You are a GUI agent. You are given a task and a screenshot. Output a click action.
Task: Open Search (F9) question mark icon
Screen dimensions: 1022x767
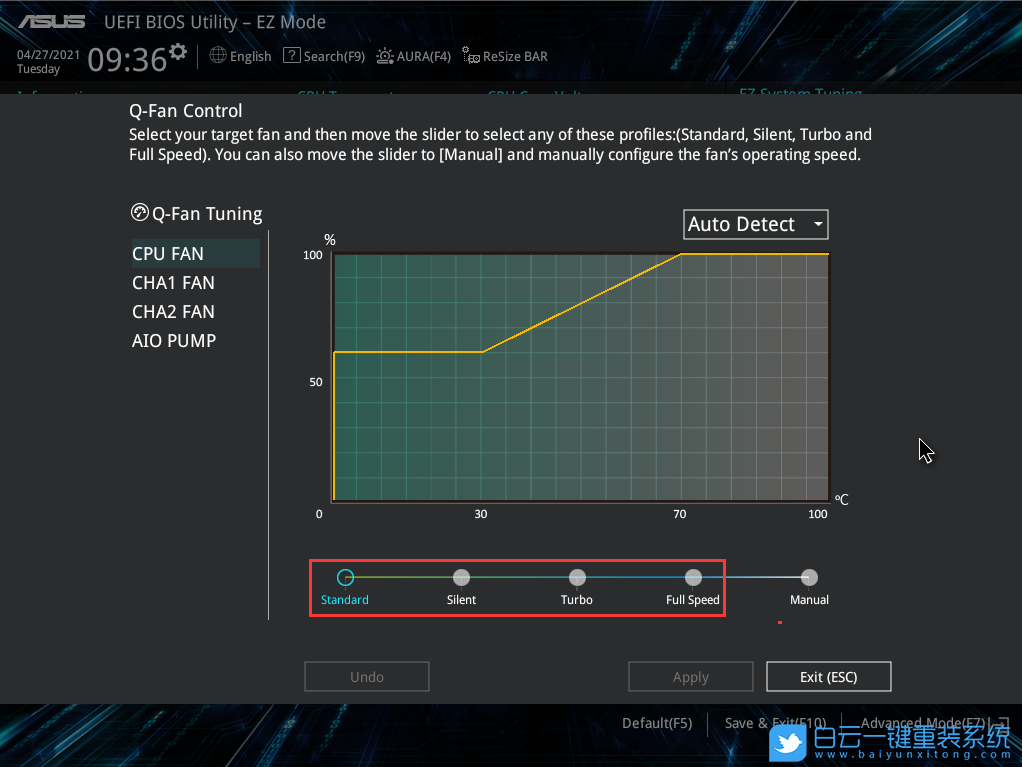pos(291,56)
